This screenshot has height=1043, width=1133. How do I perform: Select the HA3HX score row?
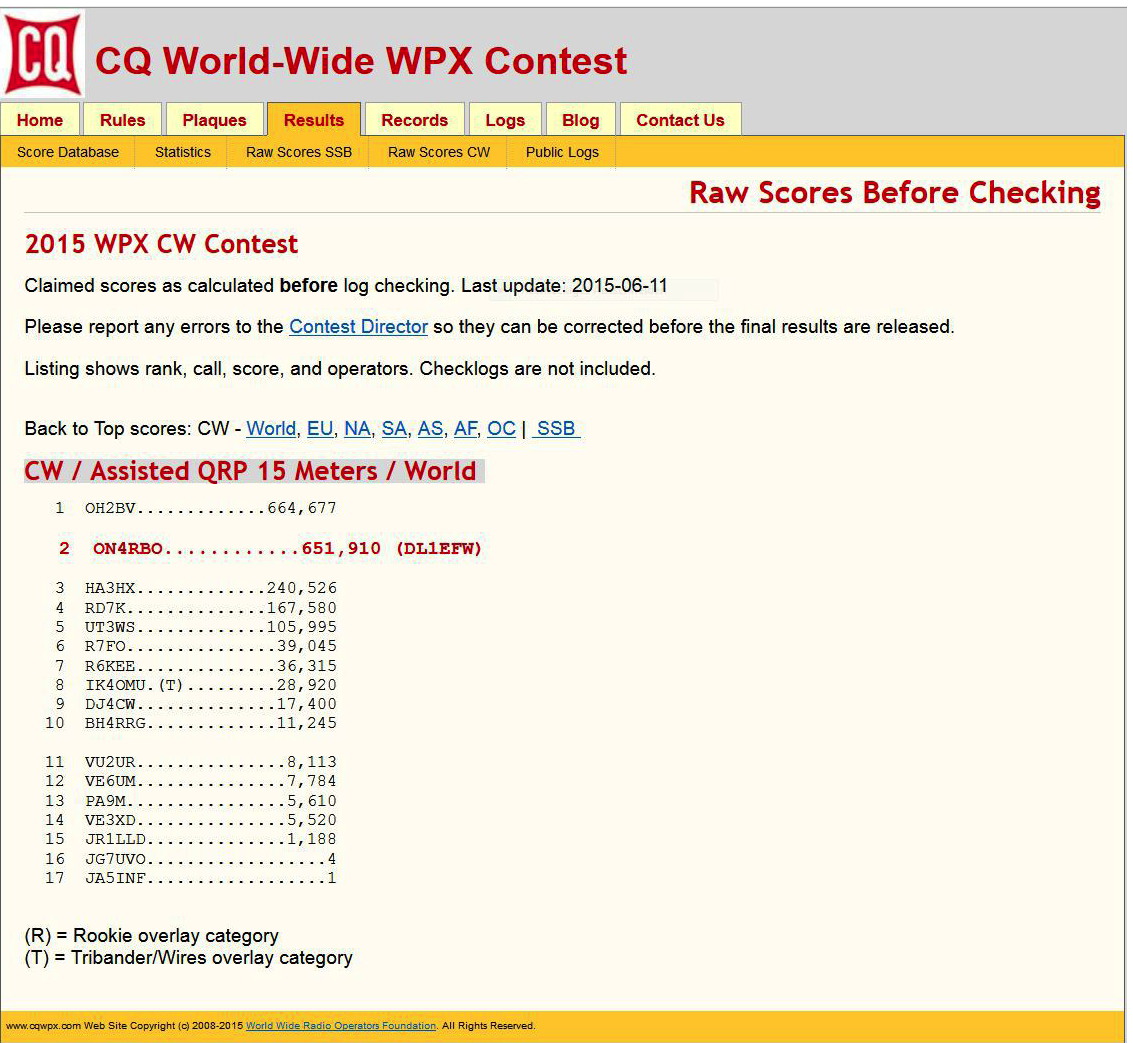click(x=196, y=588)
